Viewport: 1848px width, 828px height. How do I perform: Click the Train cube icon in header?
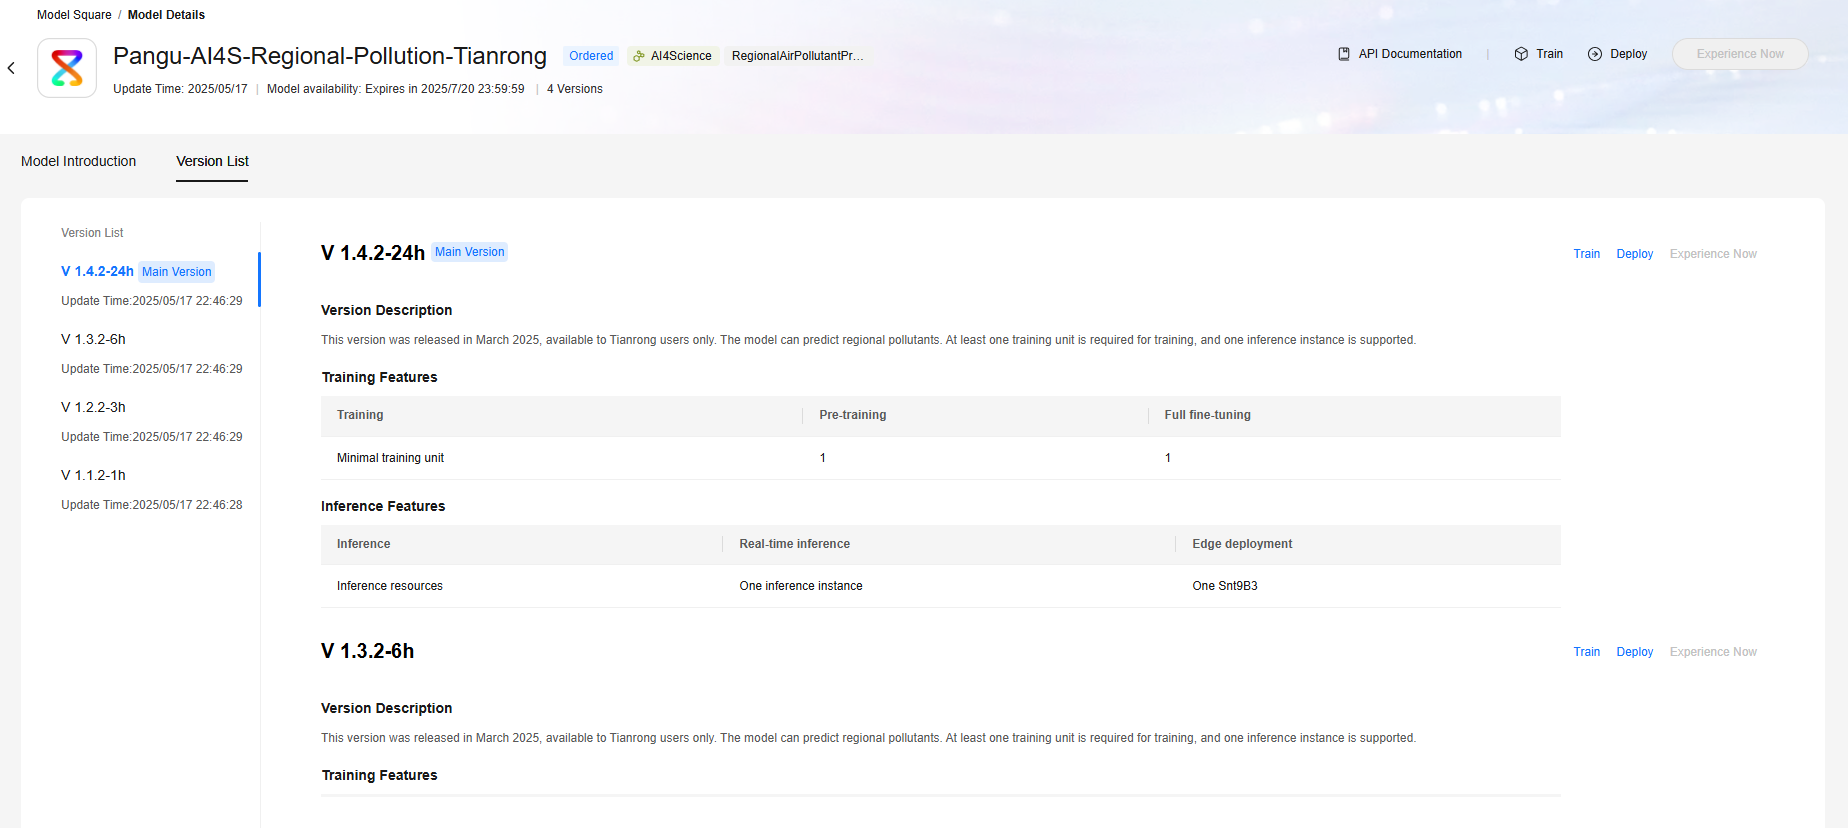[x=1521, y=54]
